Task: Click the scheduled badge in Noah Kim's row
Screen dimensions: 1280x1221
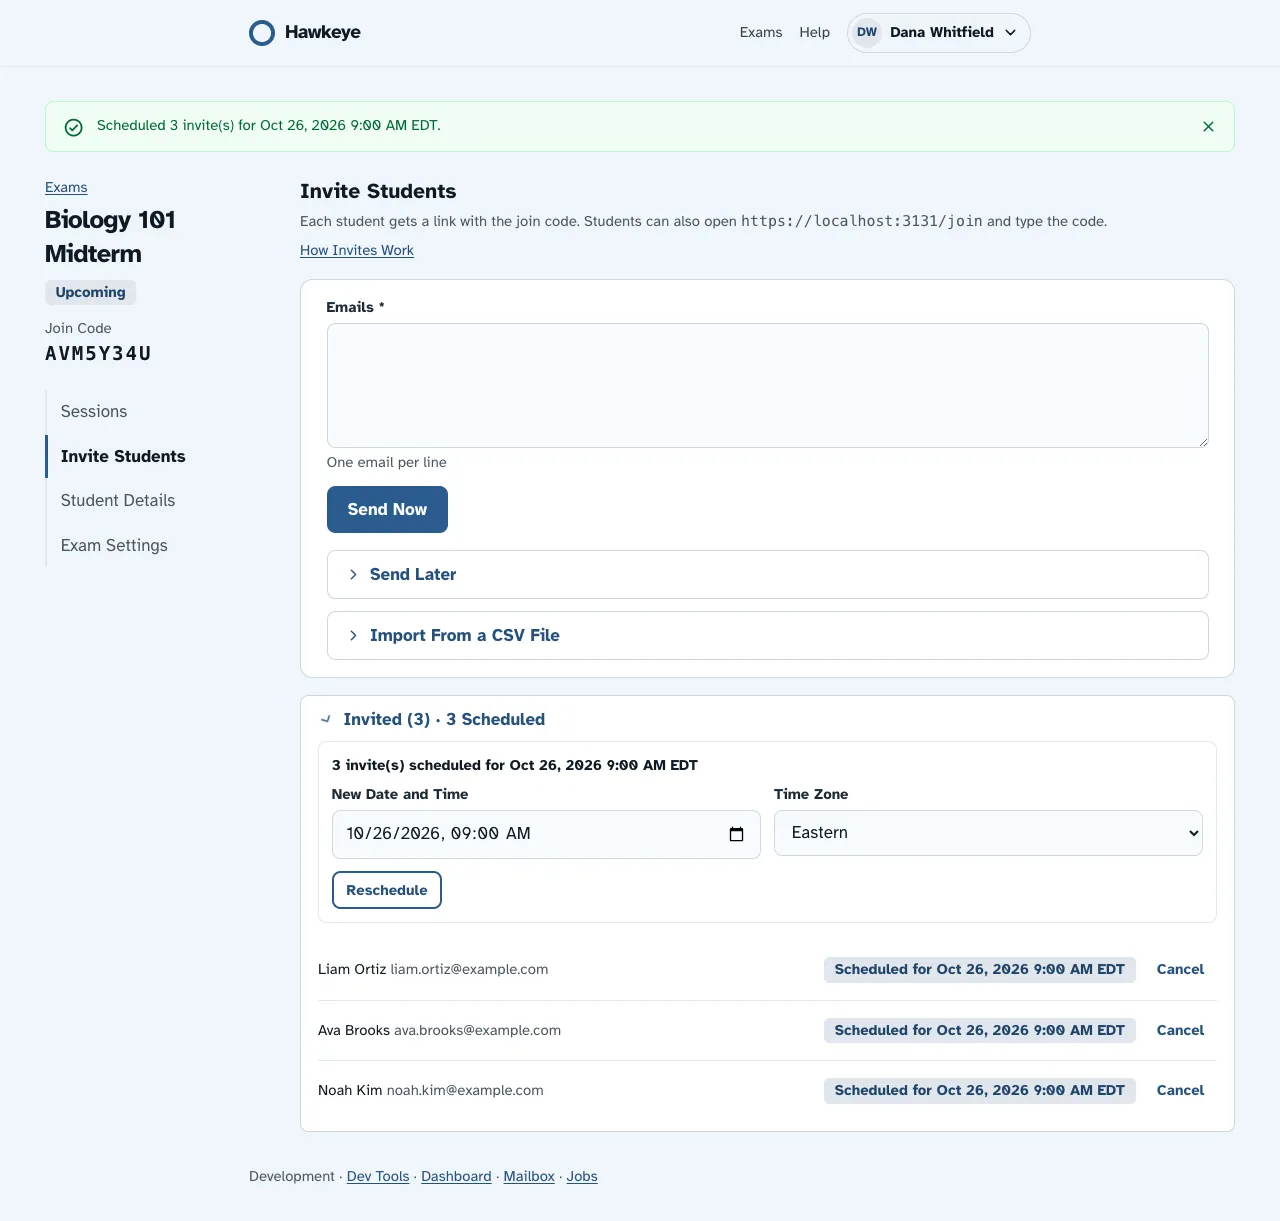Action: tap(980, 1090)
